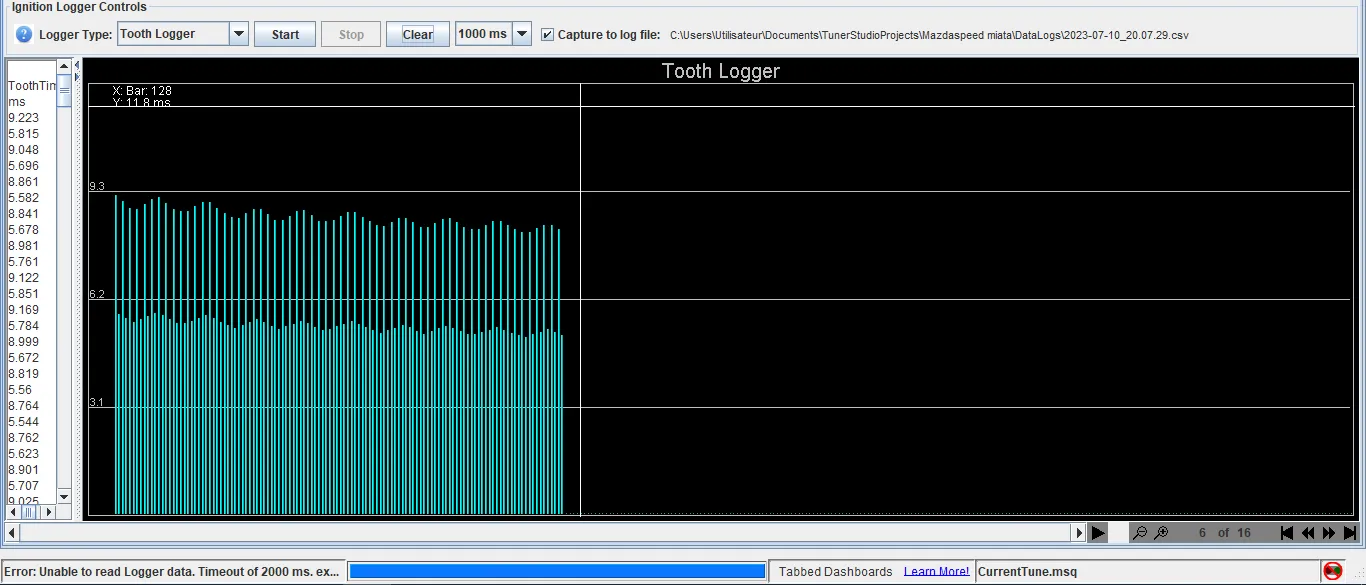Expand the 1000 ms interval dropdown
Viewport: 1366px width, 585px height.
[x=522, y=35]
